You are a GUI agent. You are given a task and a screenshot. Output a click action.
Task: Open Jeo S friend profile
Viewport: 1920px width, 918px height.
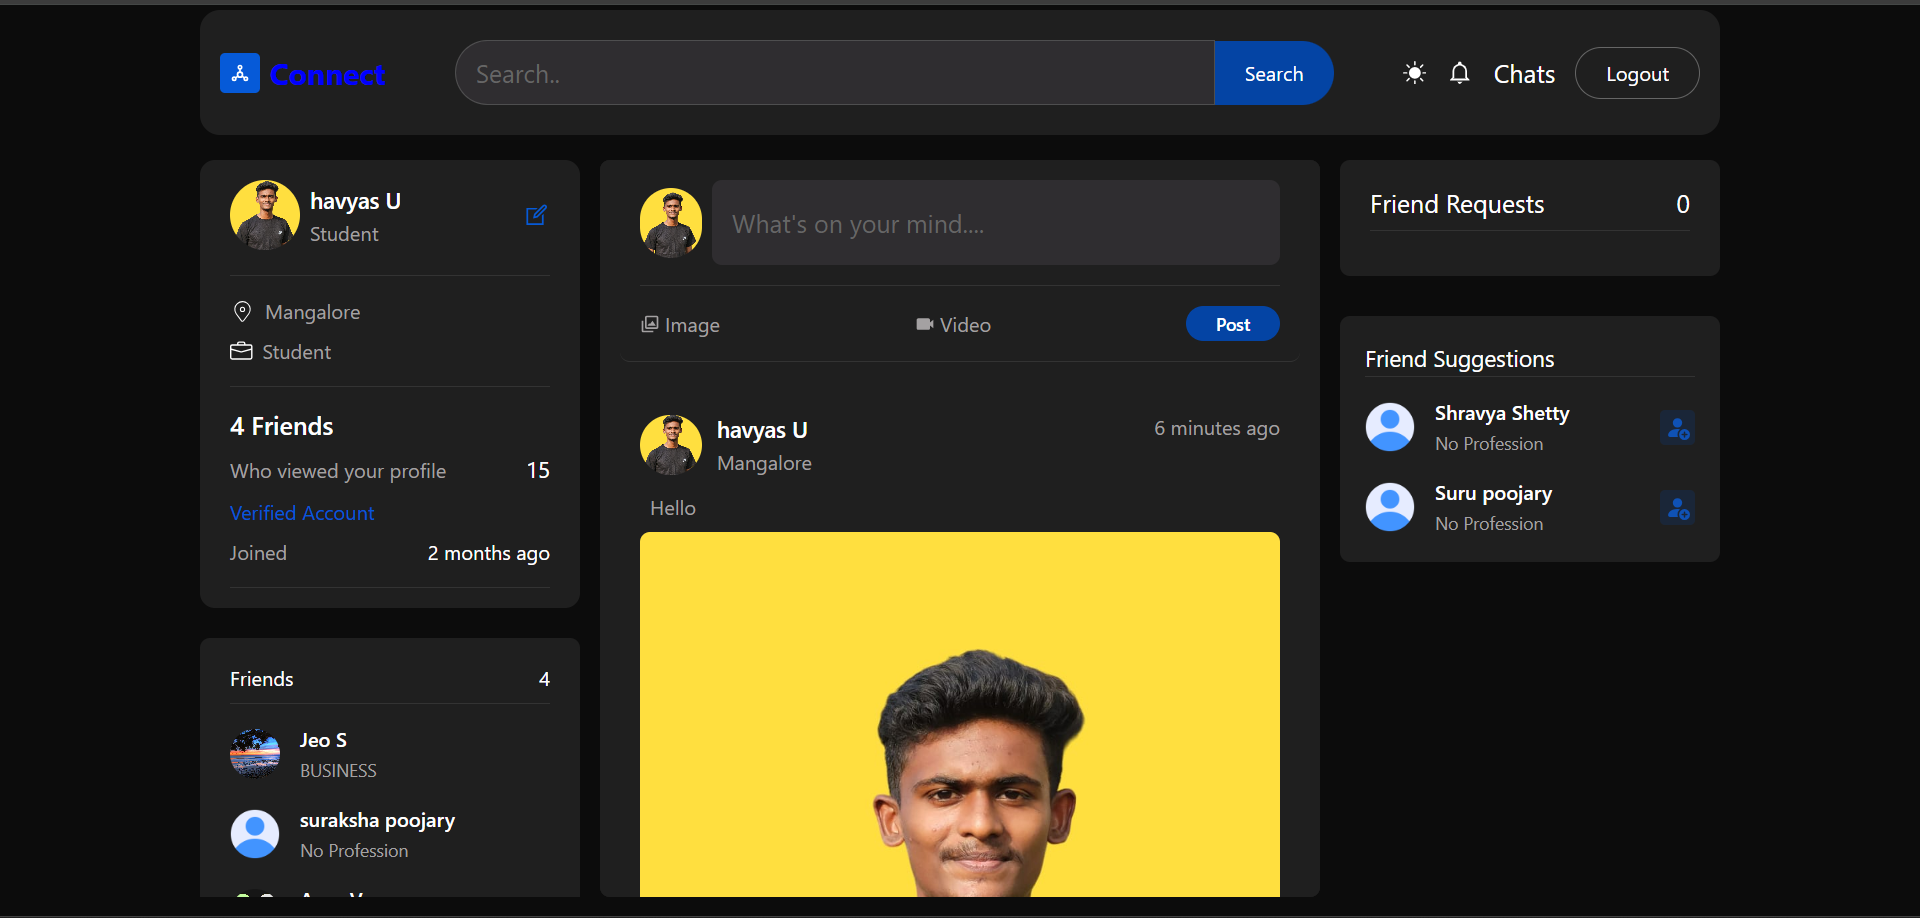click(323, 741)
